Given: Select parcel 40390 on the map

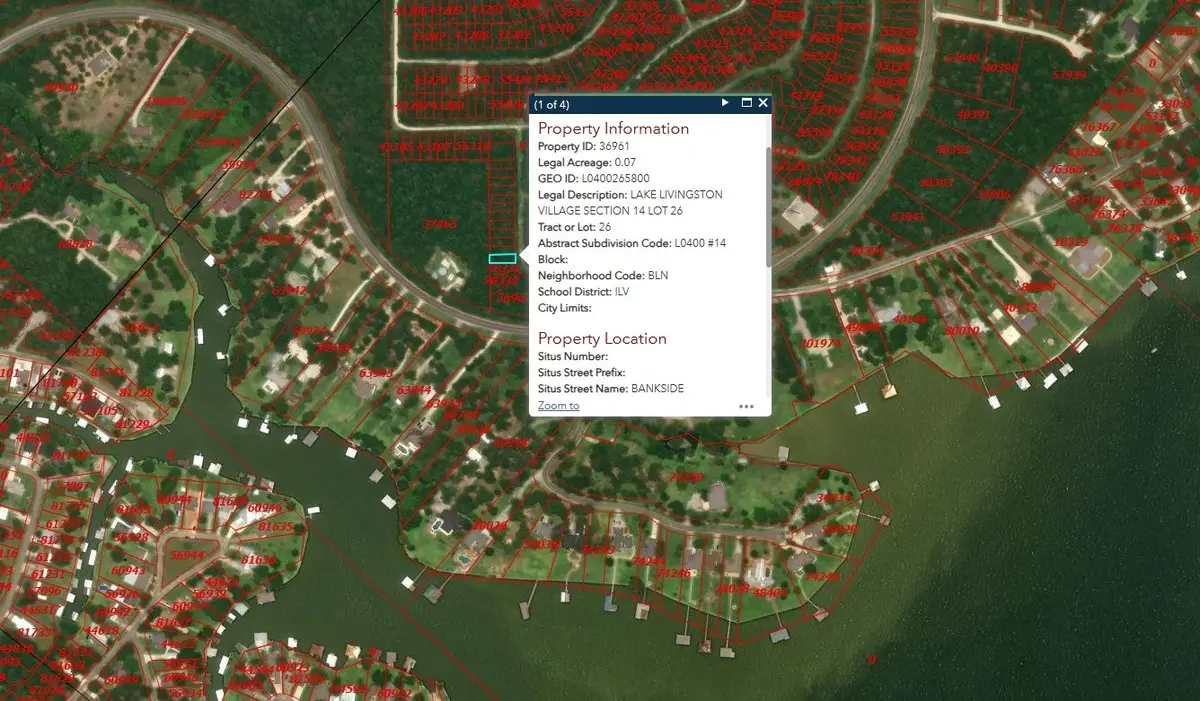Looking at the screenshot, I should coord(999,67).
